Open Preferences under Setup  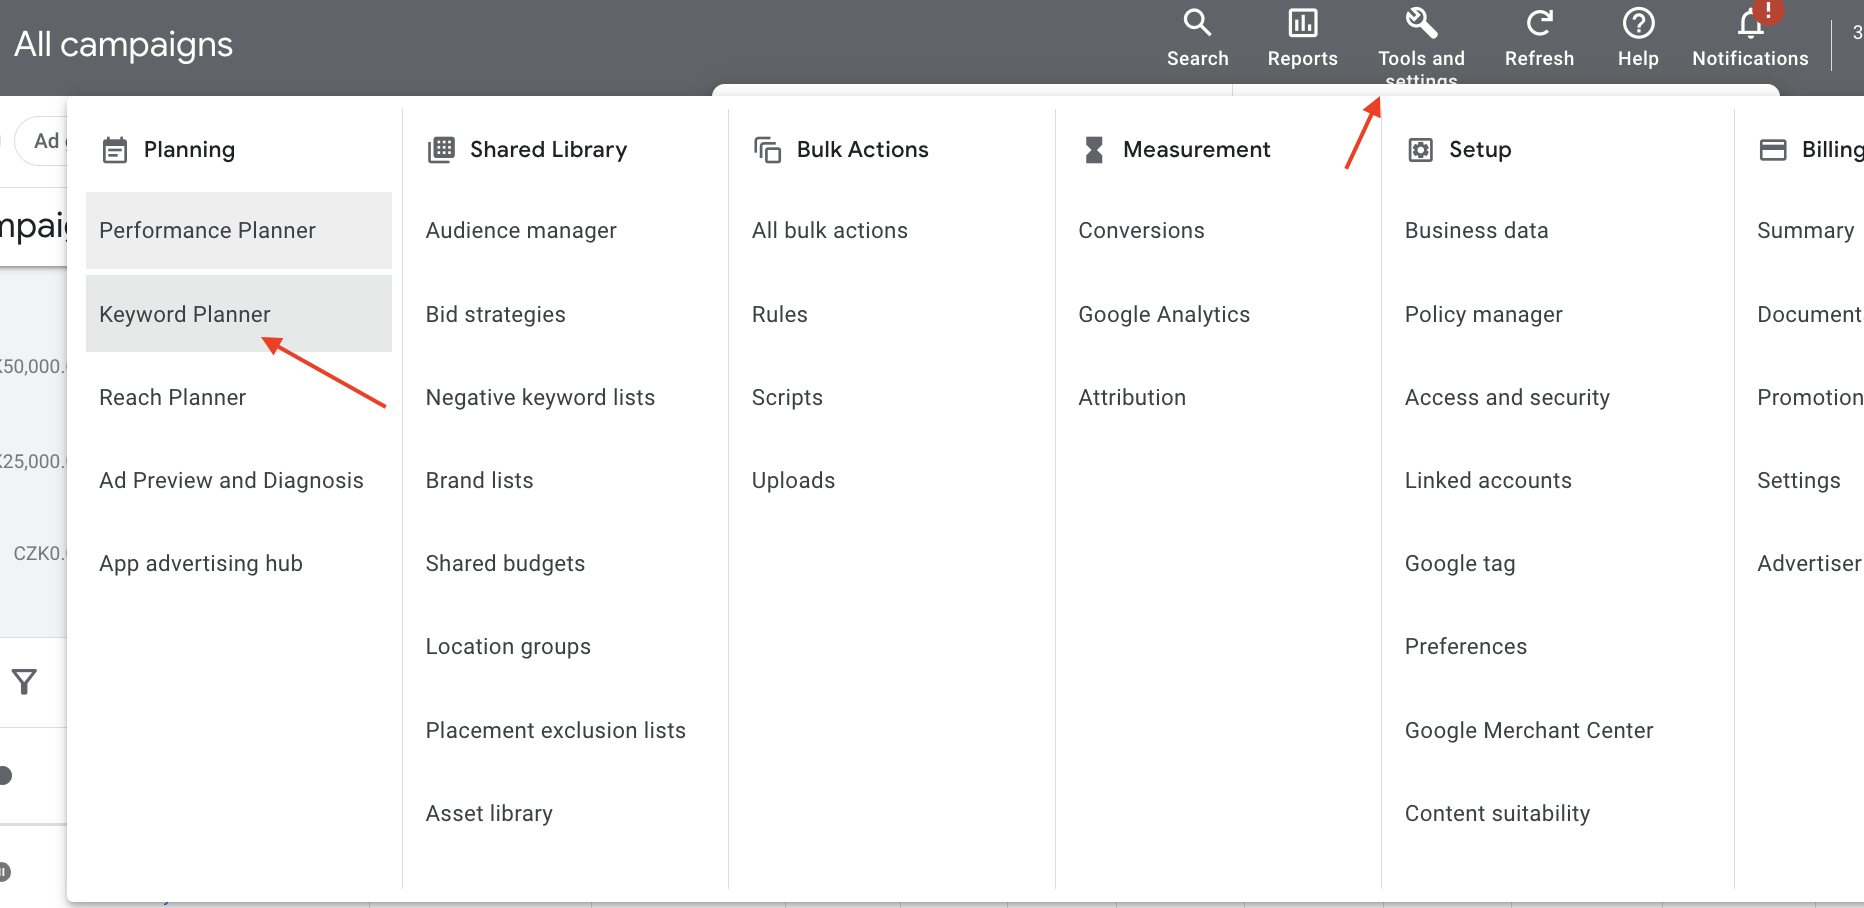(x=1466, y=647)
